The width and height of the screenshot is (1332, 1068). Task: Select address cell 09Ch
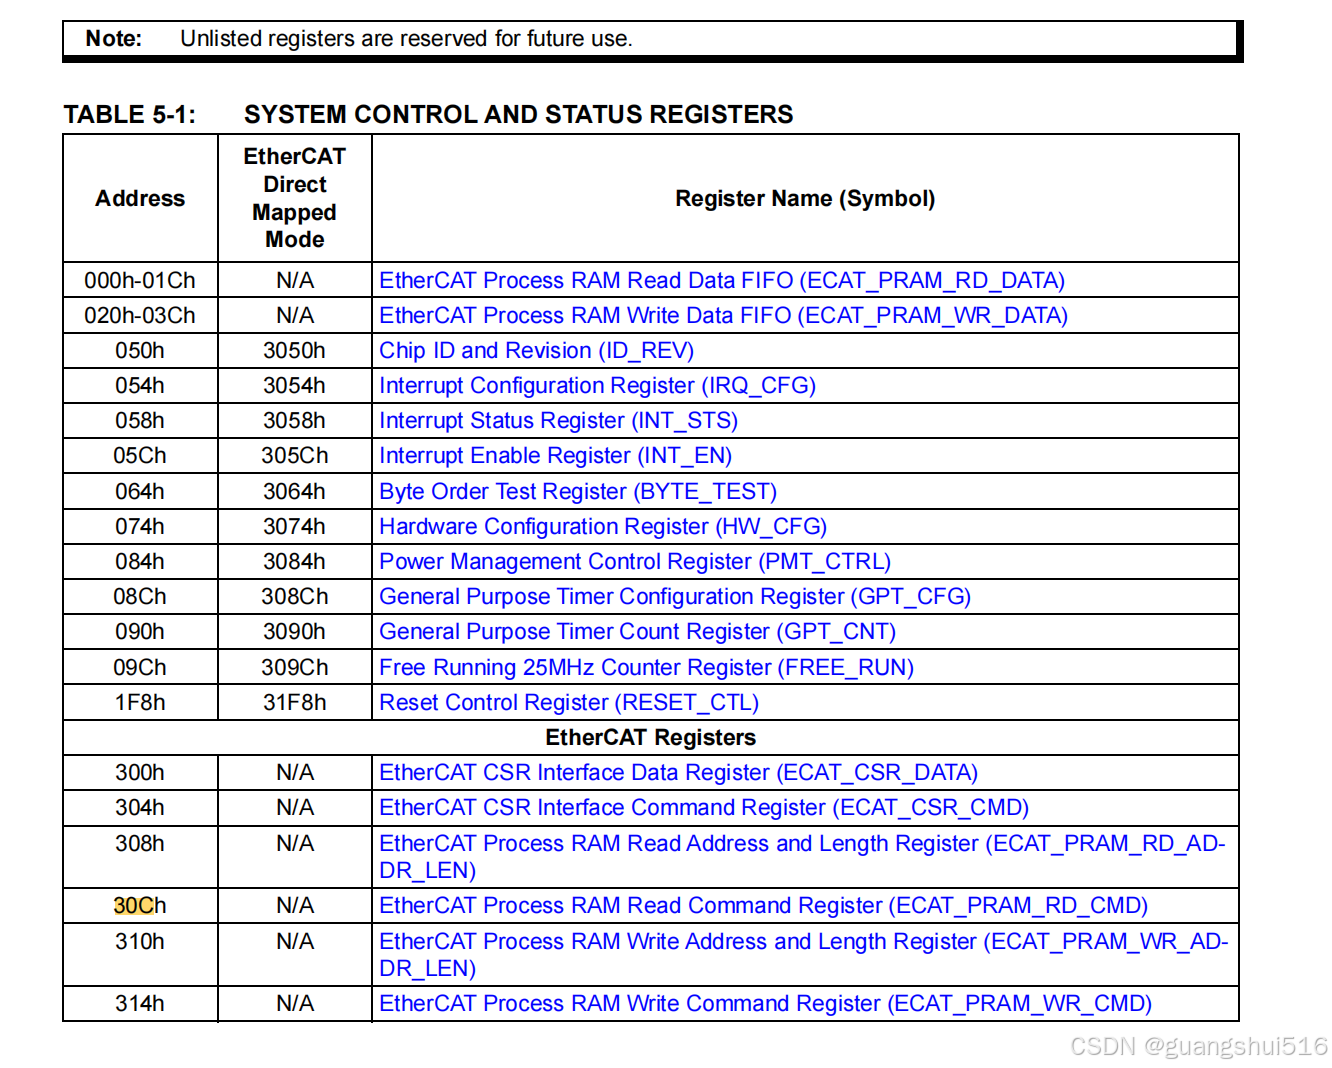click(140, 667)
